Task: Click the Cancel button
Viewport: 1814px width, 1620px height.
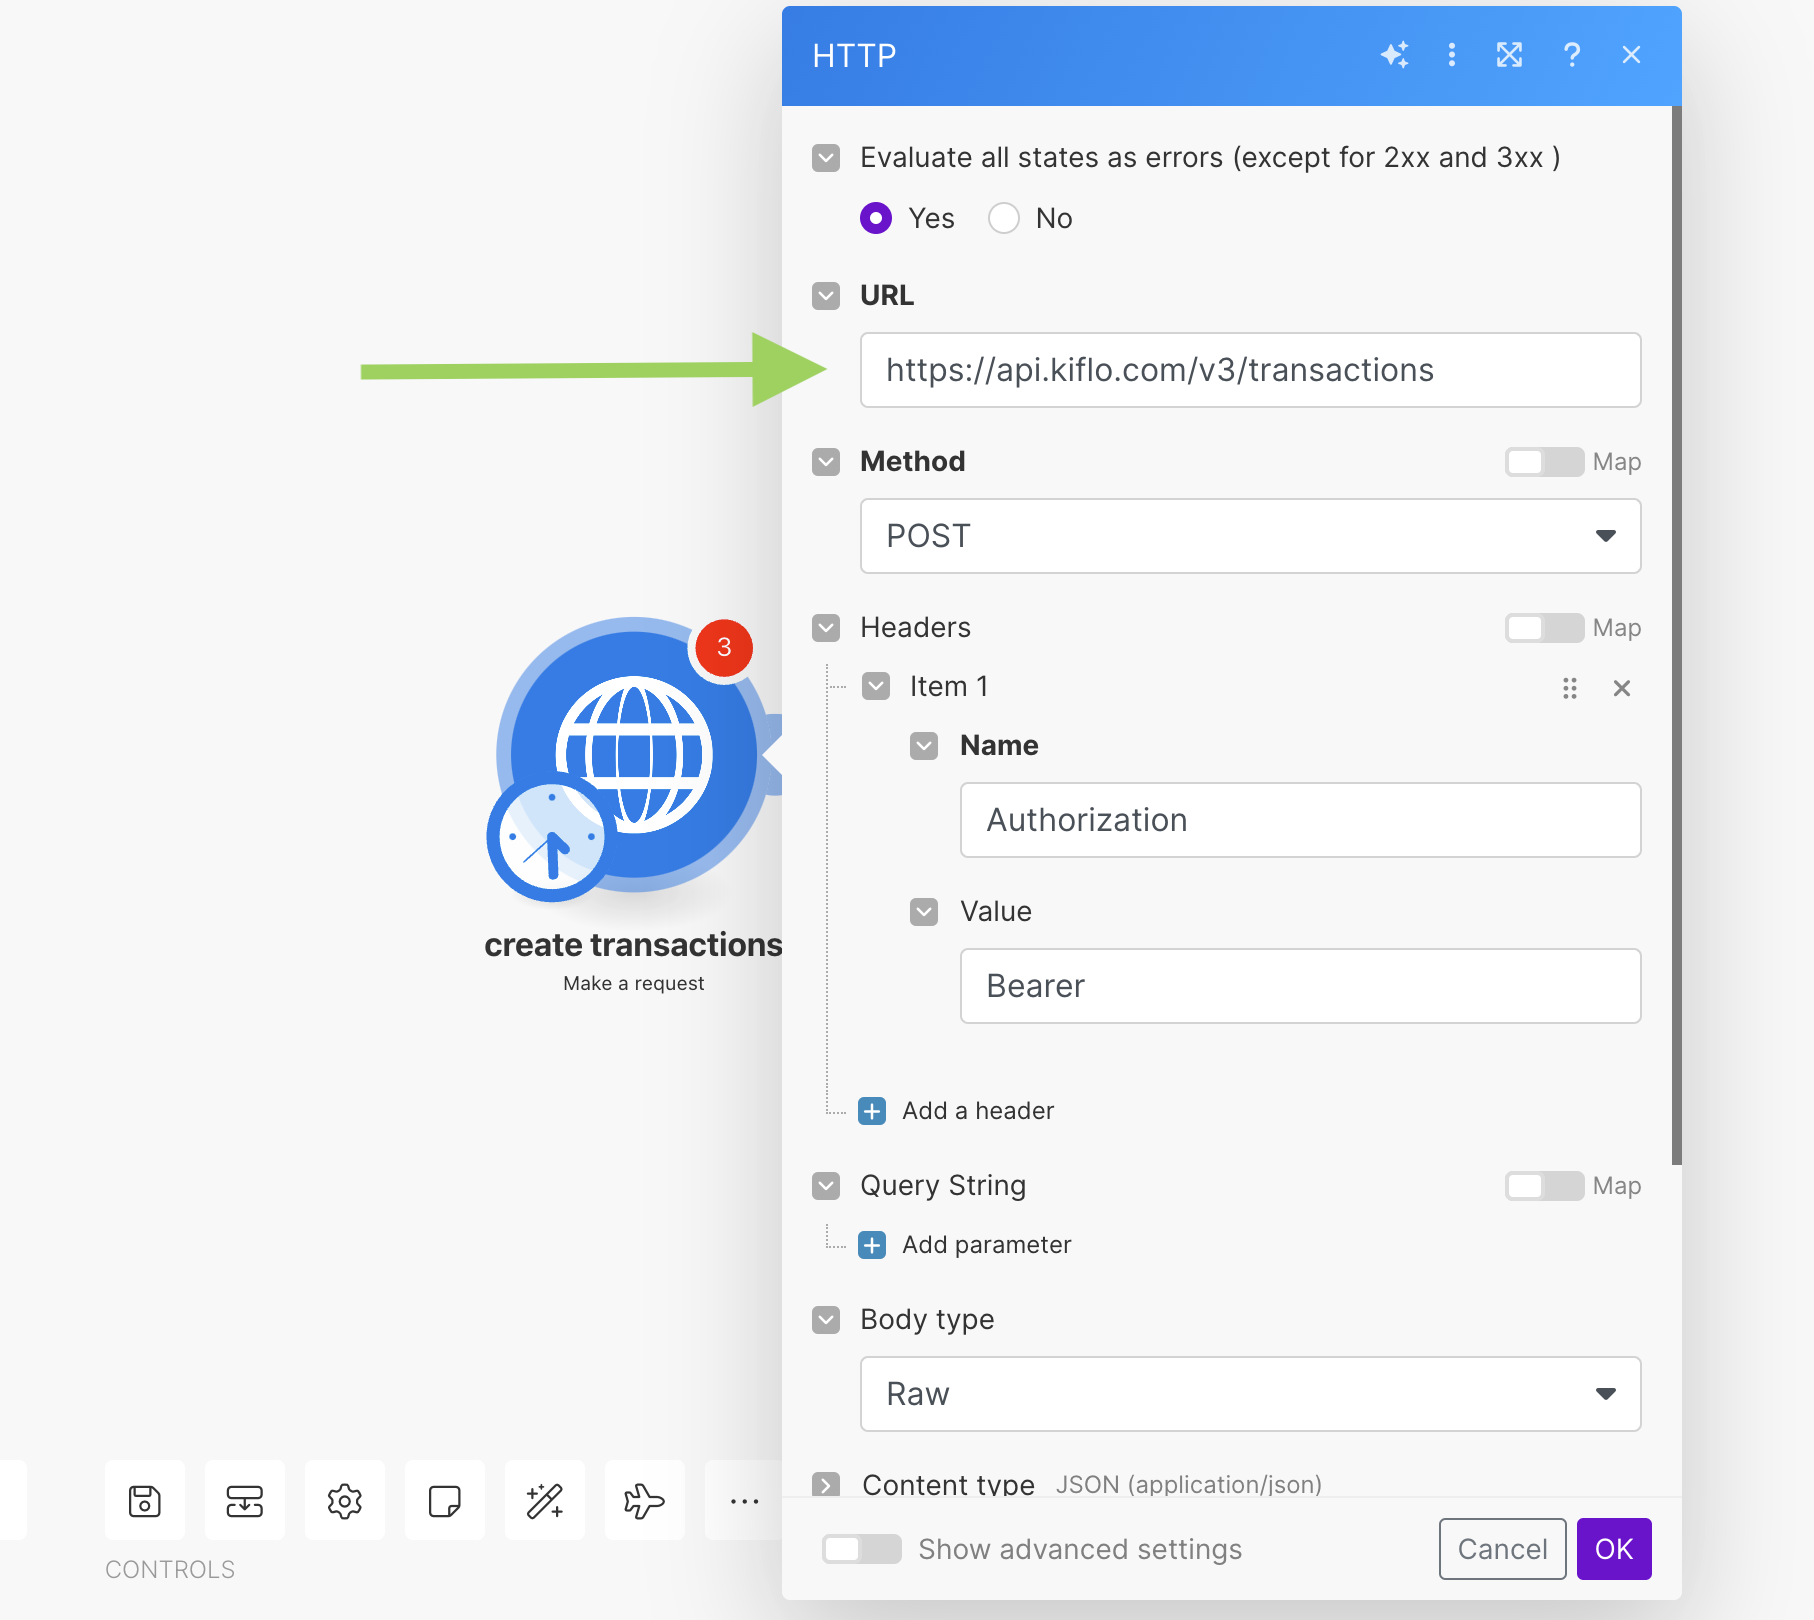Action: tap(1502, 1549)
